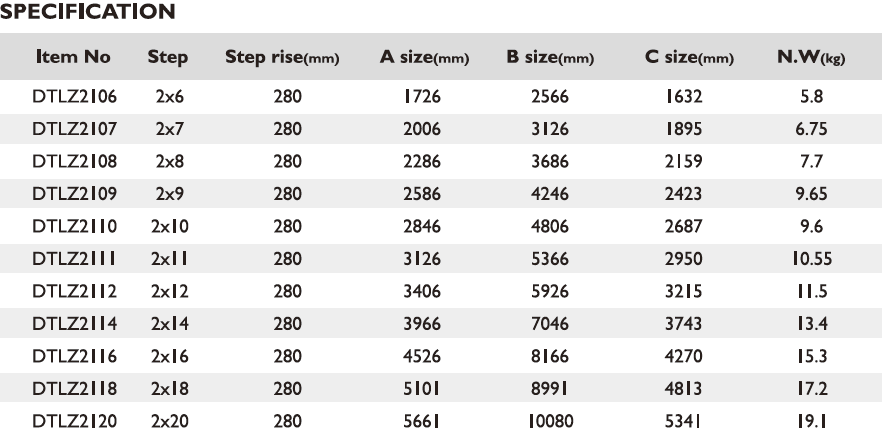
Task: Click net weight value 19.1
Action: 812,421
